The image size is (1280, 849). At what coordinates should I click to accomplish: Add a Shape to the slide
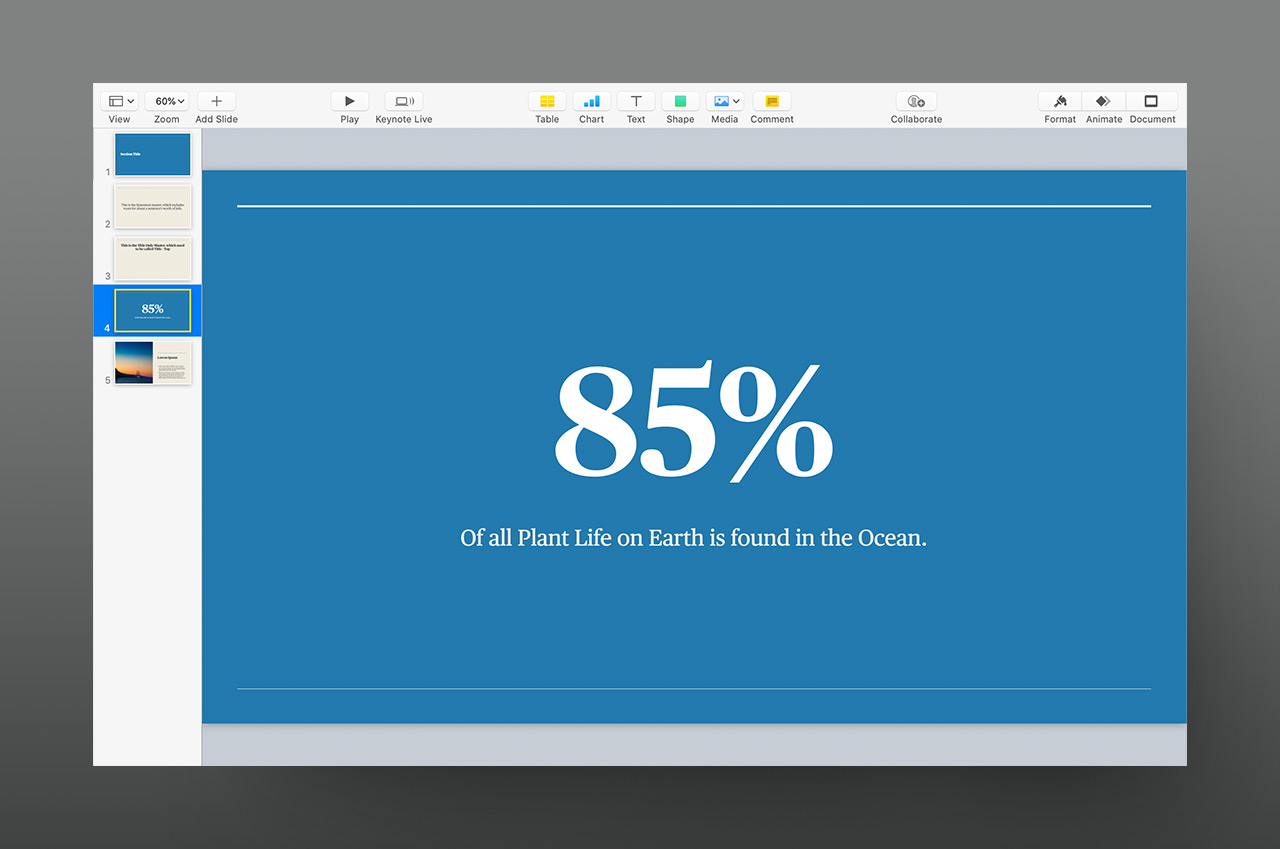[x=680, y=101]
